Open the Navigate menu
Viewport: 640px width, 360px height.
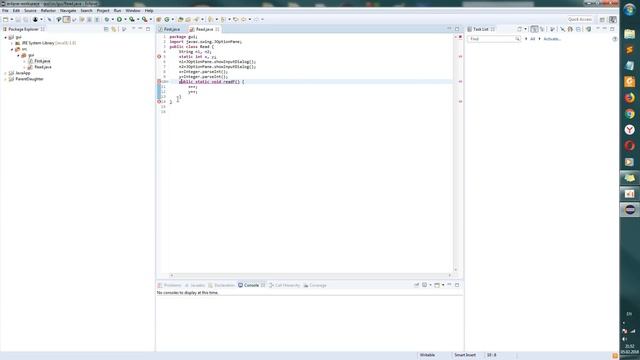click(68, 10)
